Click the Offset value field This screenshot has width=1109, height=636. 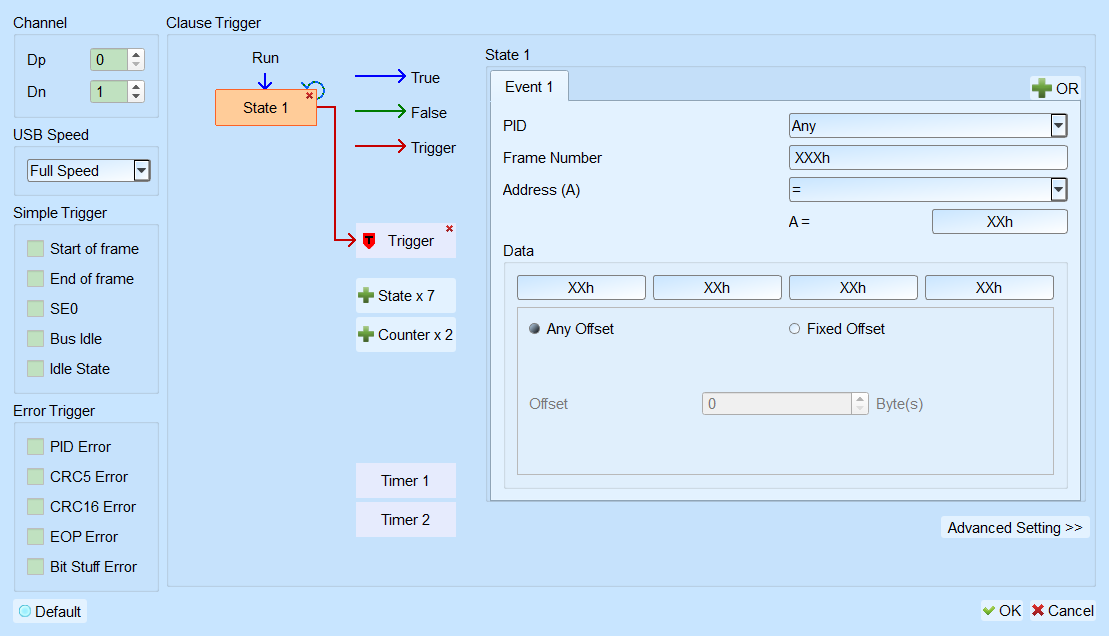coord(777,403)
